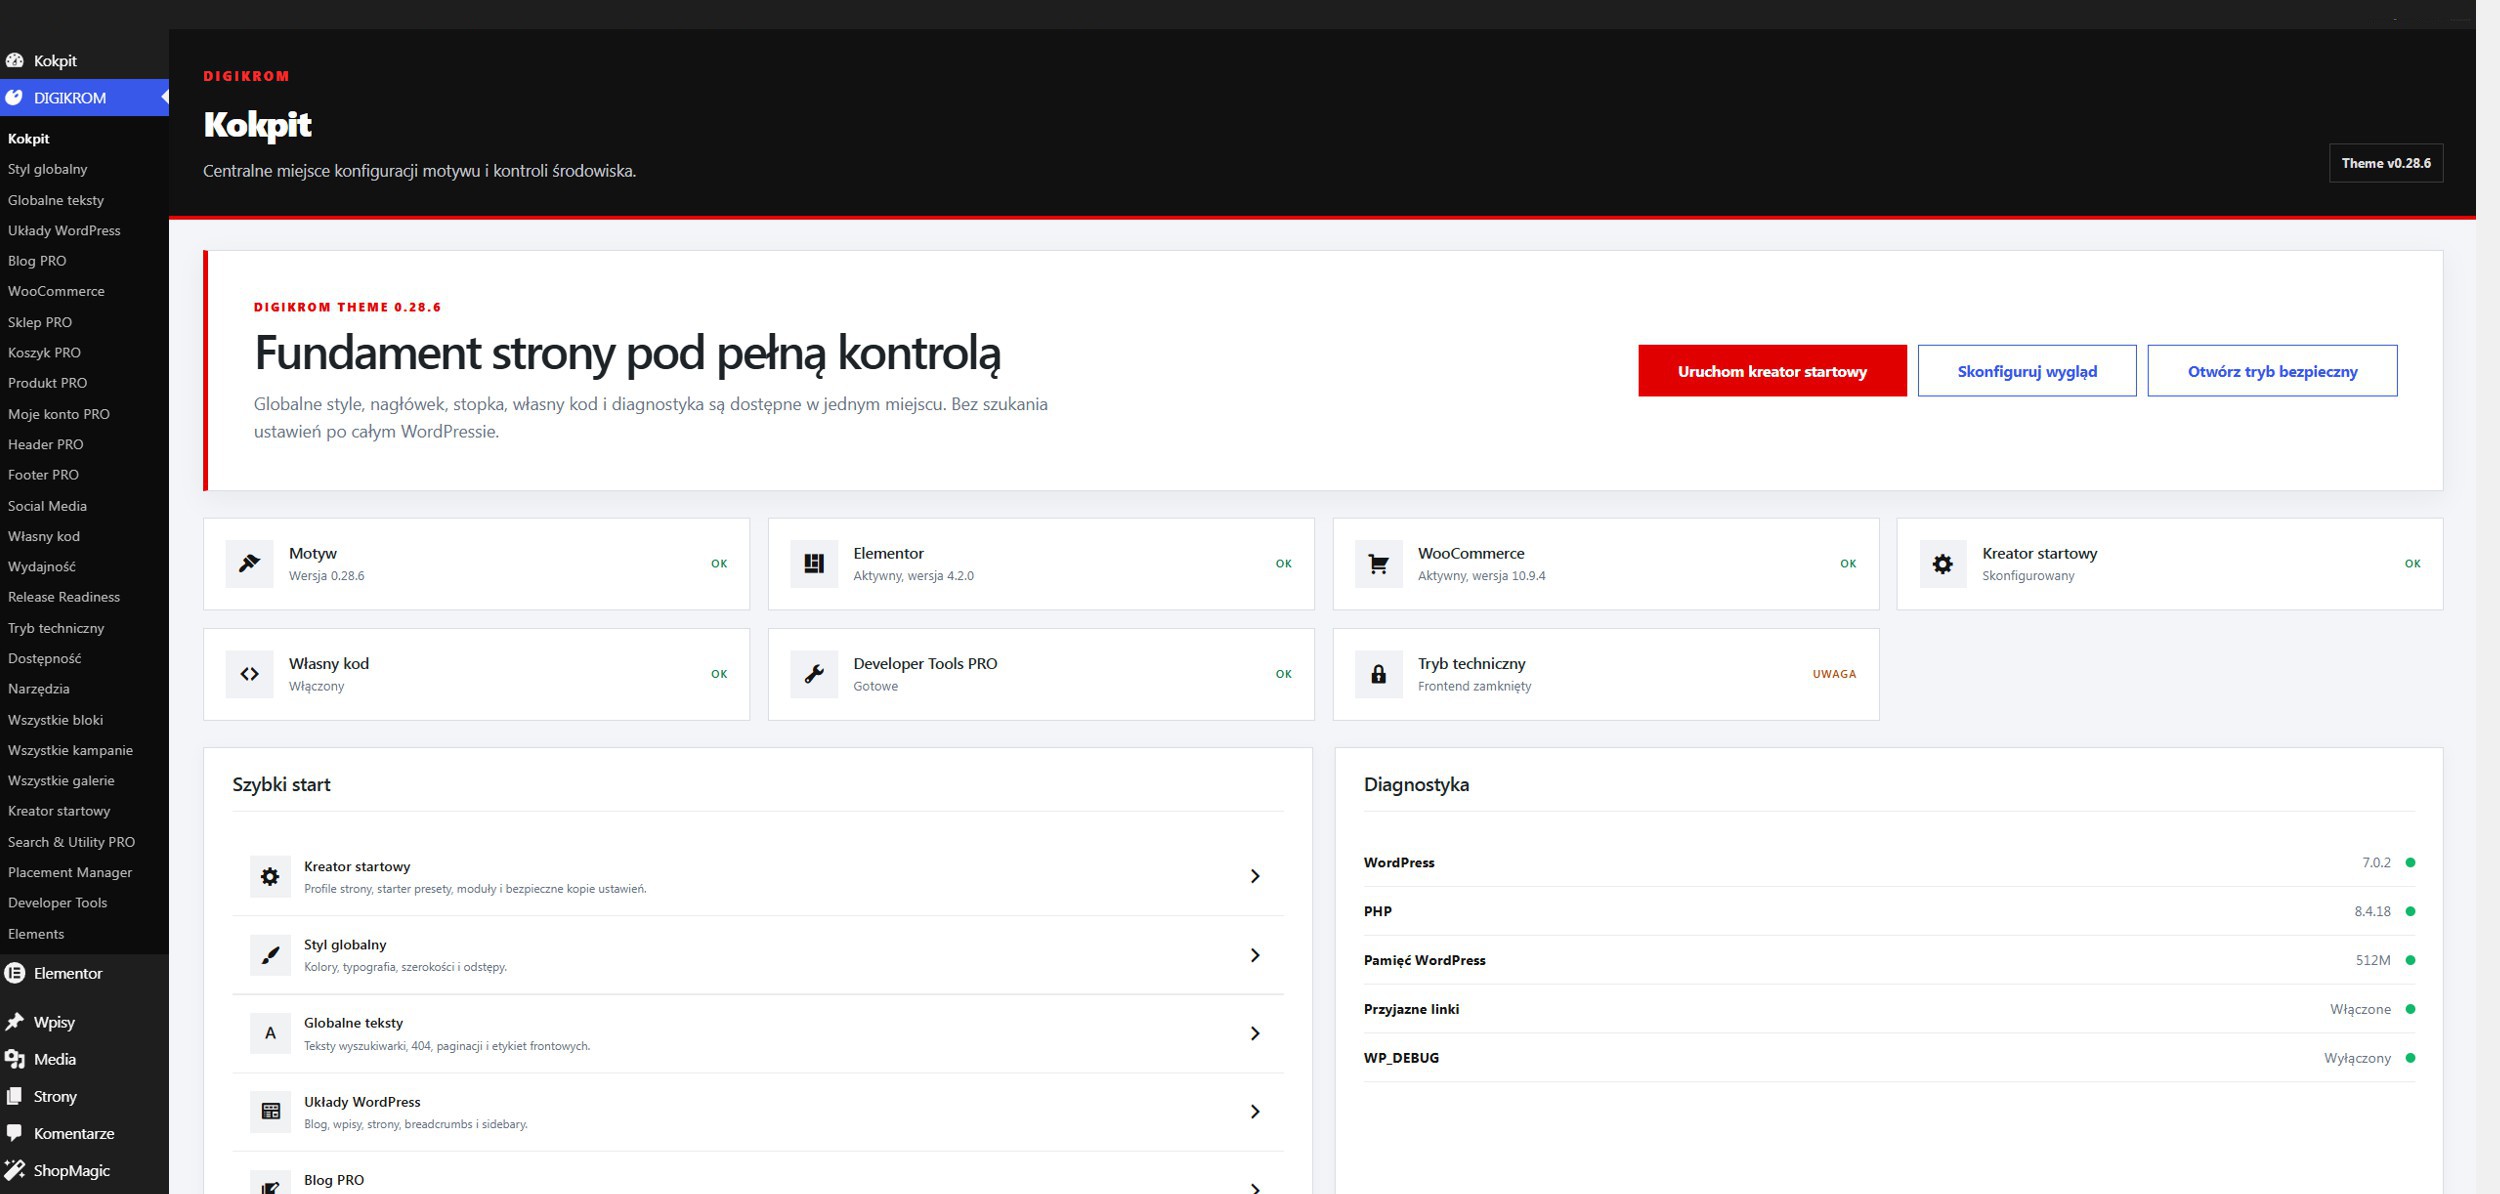Image resolution: width=2500 pixels, height=1194 pixels.
Task: Click the Motyw pin icon in status card
Action: 249,563
